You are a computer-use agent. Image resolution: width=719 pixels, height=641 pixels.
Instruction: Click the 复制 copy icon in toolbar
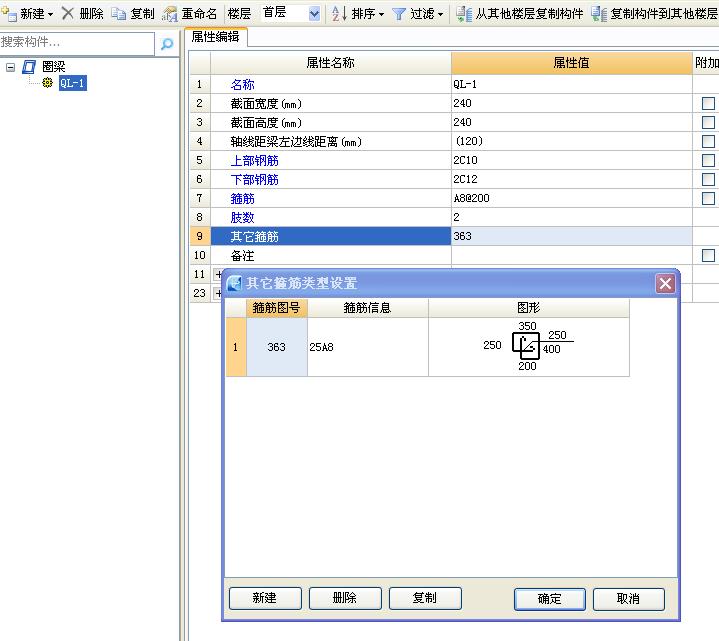(119, 14)
